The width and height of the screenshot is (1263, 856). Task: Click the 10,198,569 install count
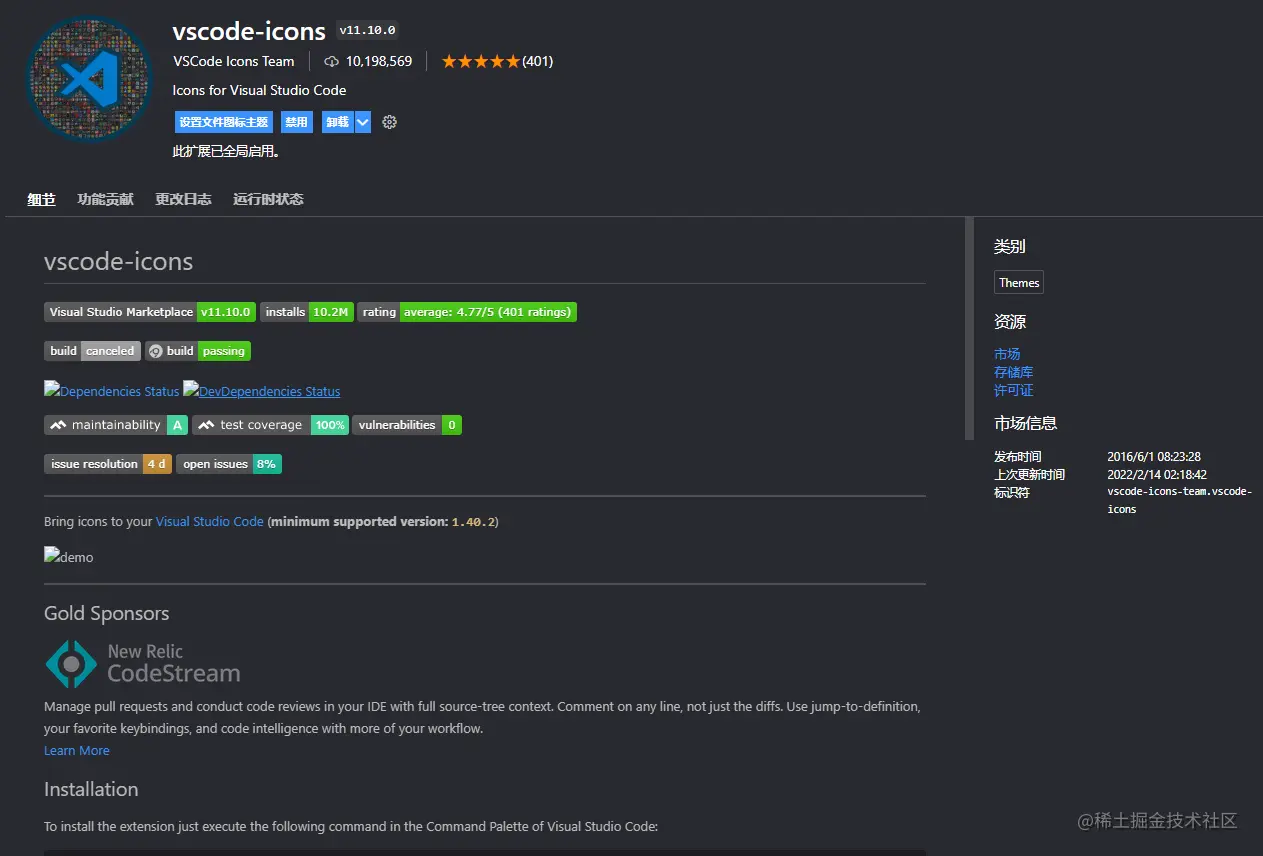click(x=379, y=61)
